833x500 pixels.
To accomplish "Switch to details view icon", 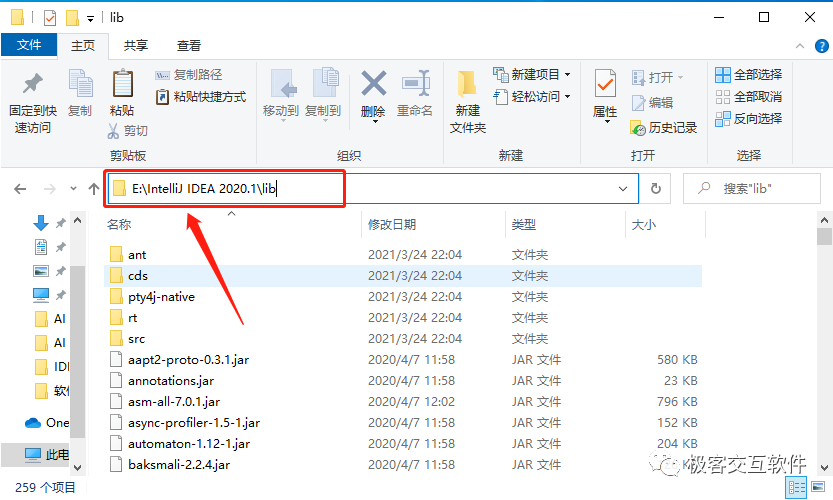I will (x=796, y=488).
